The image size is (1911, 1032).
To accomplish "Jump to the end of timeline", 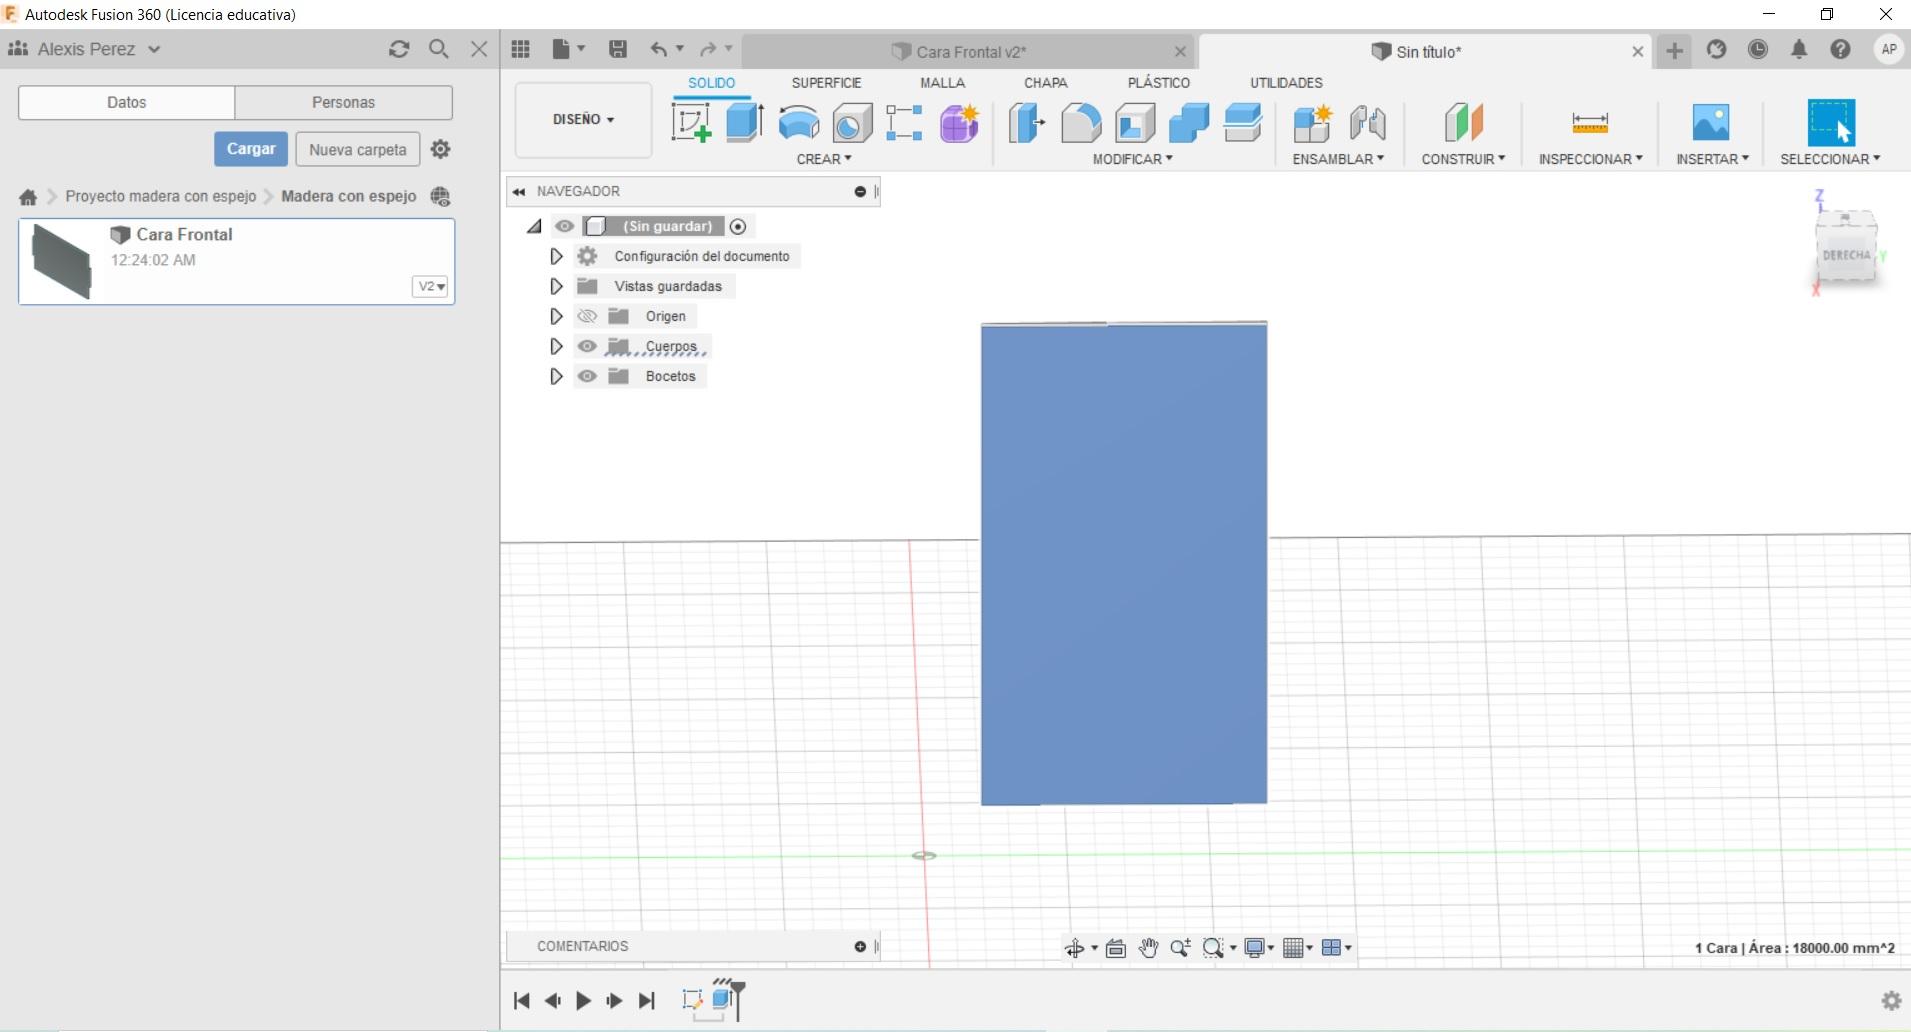I will 647,1000.
